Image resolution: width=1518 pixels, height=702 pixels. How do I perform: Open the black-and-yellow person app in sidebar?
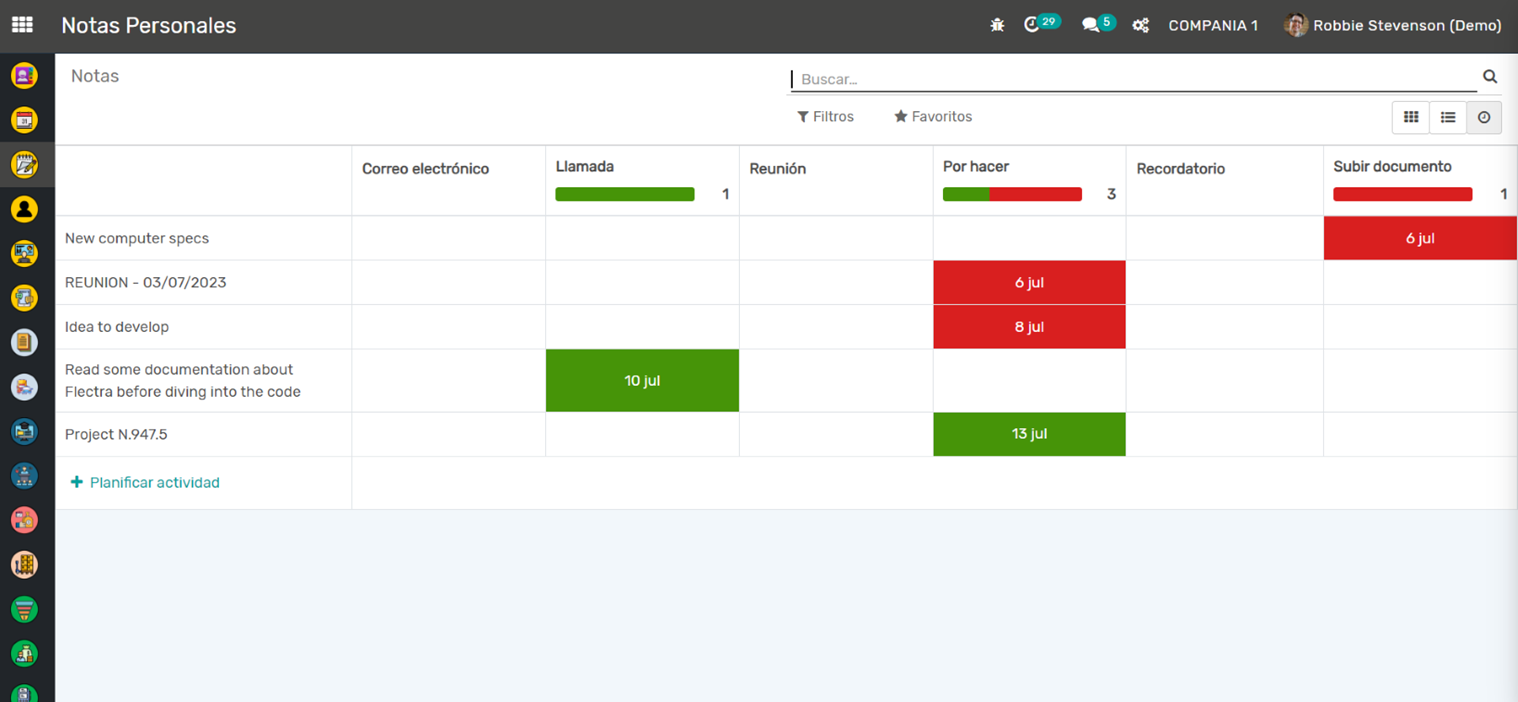[x=24, y=208]
